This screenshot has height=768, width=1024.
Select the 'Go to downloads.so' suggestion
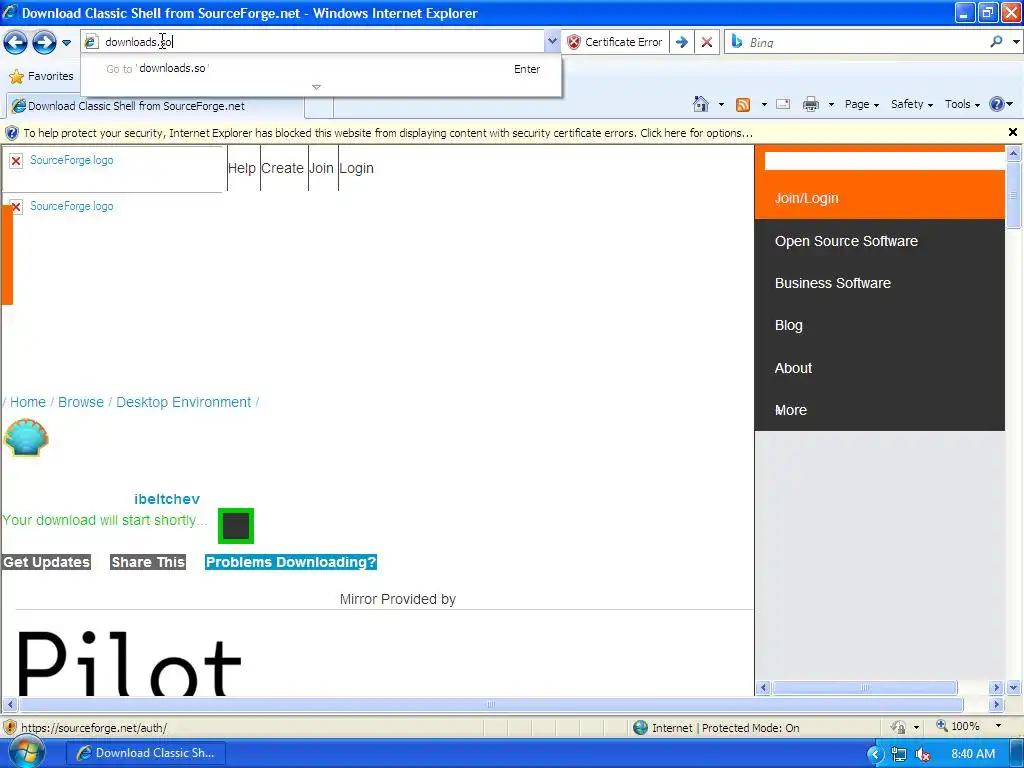(321, 69)
